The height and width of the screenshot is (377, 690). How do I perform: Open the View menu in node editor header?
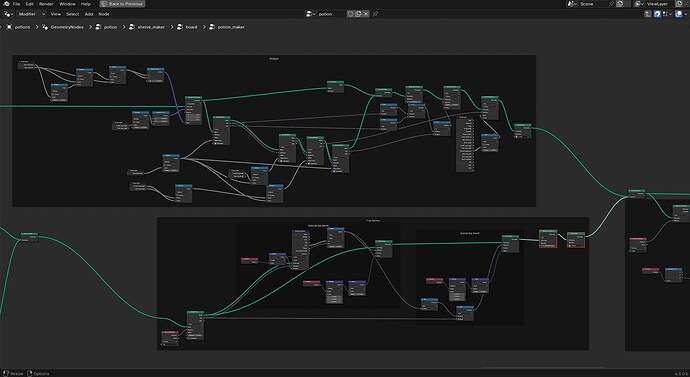tap(56, 14)
